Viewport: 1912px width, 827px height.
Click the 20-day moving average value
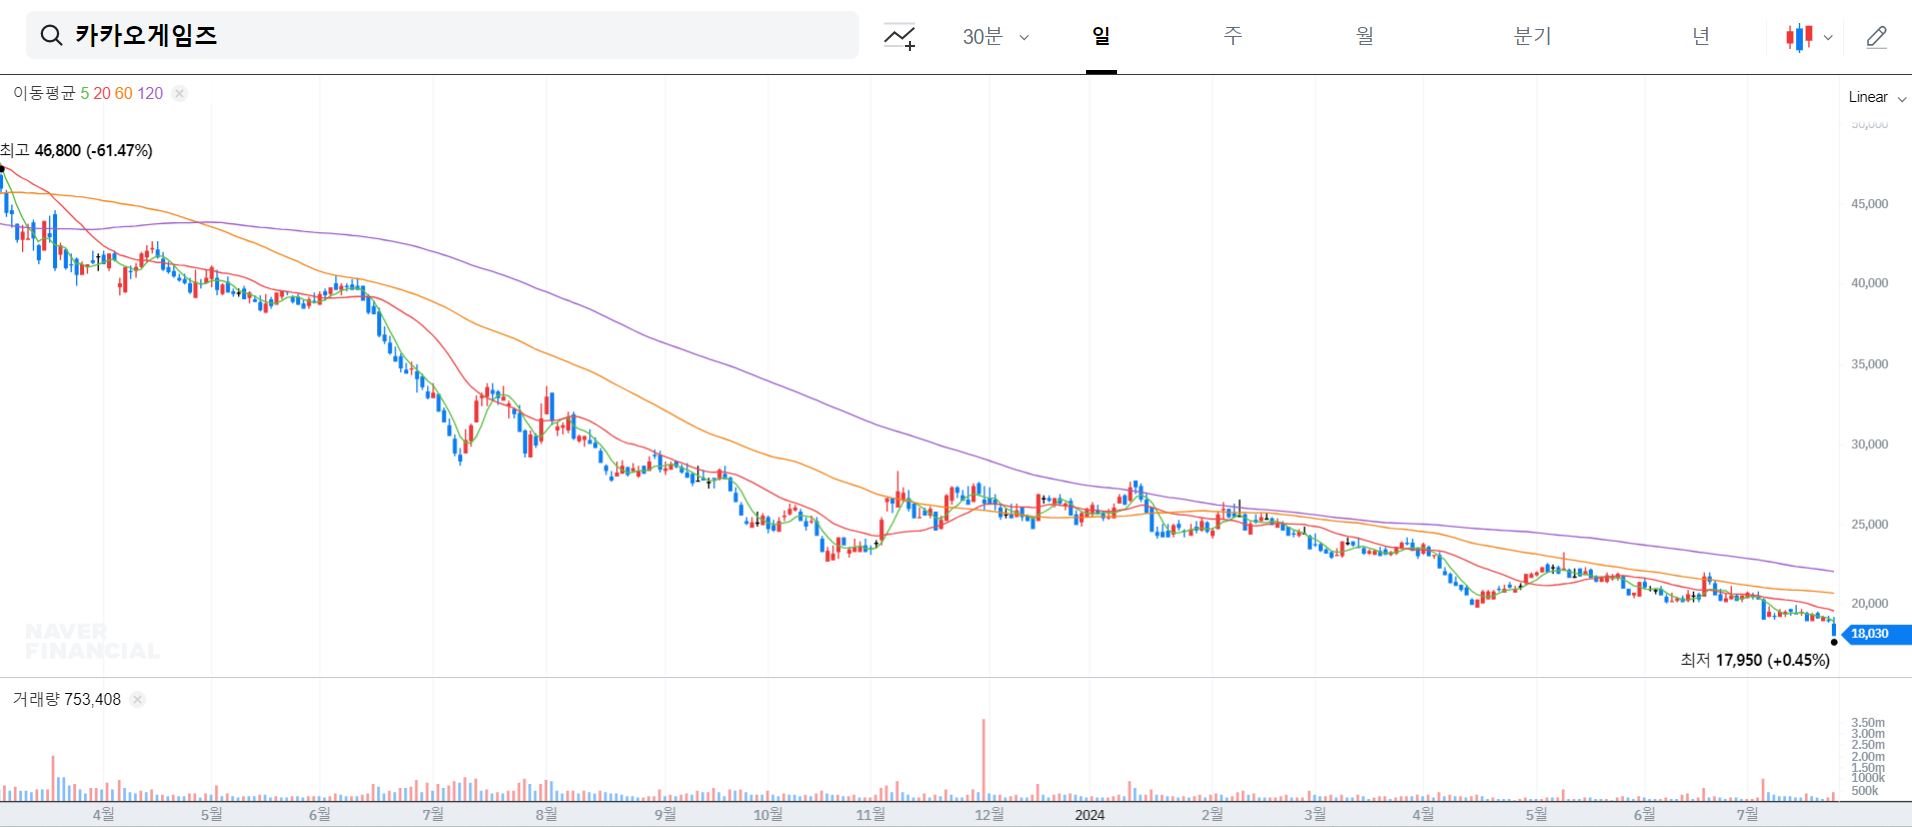102,93
